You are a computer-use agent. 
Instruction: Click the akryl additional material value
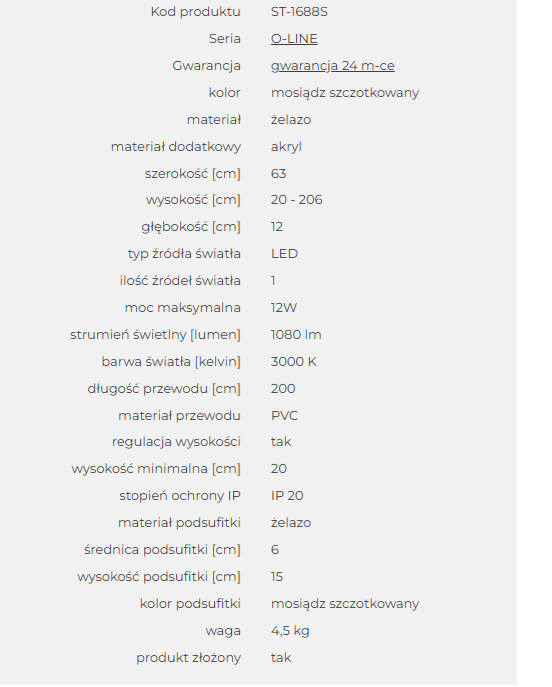coord(286,146)
